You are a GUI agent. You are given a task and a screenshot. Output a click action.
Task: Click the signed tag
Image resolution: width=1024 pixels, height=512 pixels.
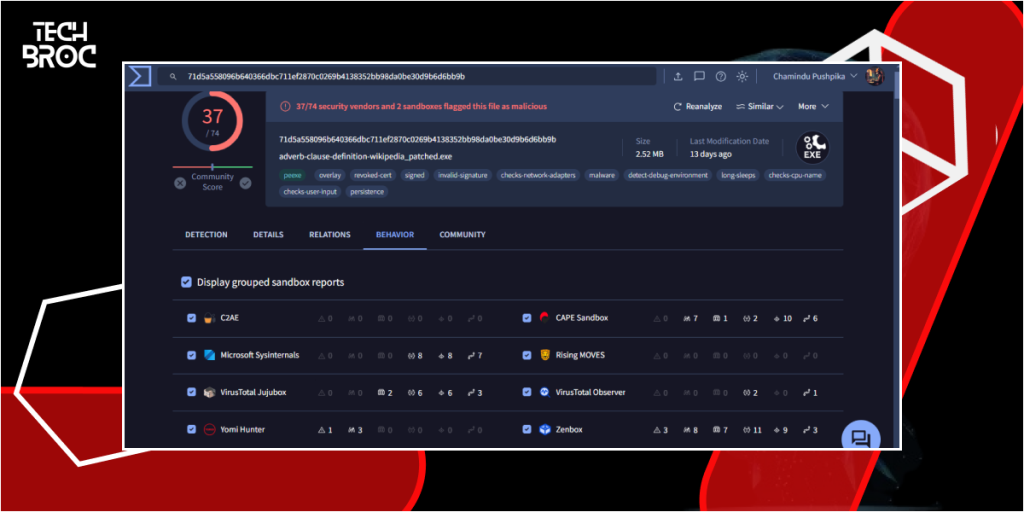(414, 175)
